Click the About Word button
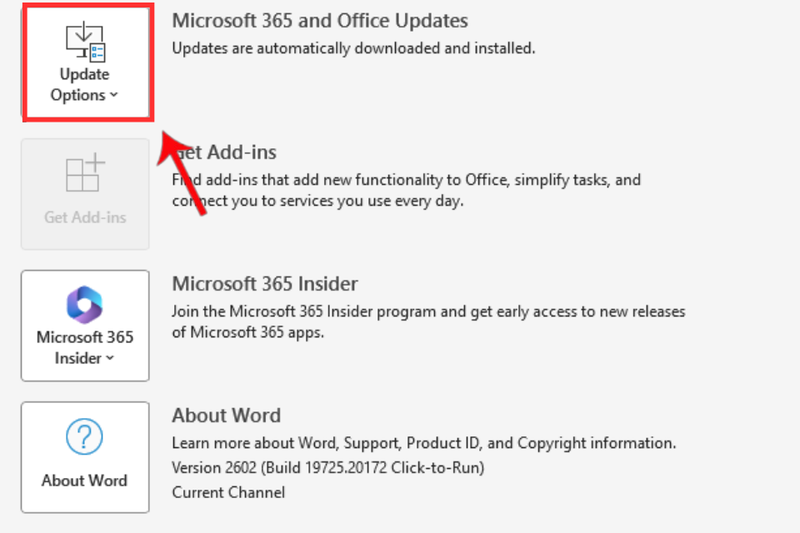The width and height of the screenshot is (800, 533). 85,457
